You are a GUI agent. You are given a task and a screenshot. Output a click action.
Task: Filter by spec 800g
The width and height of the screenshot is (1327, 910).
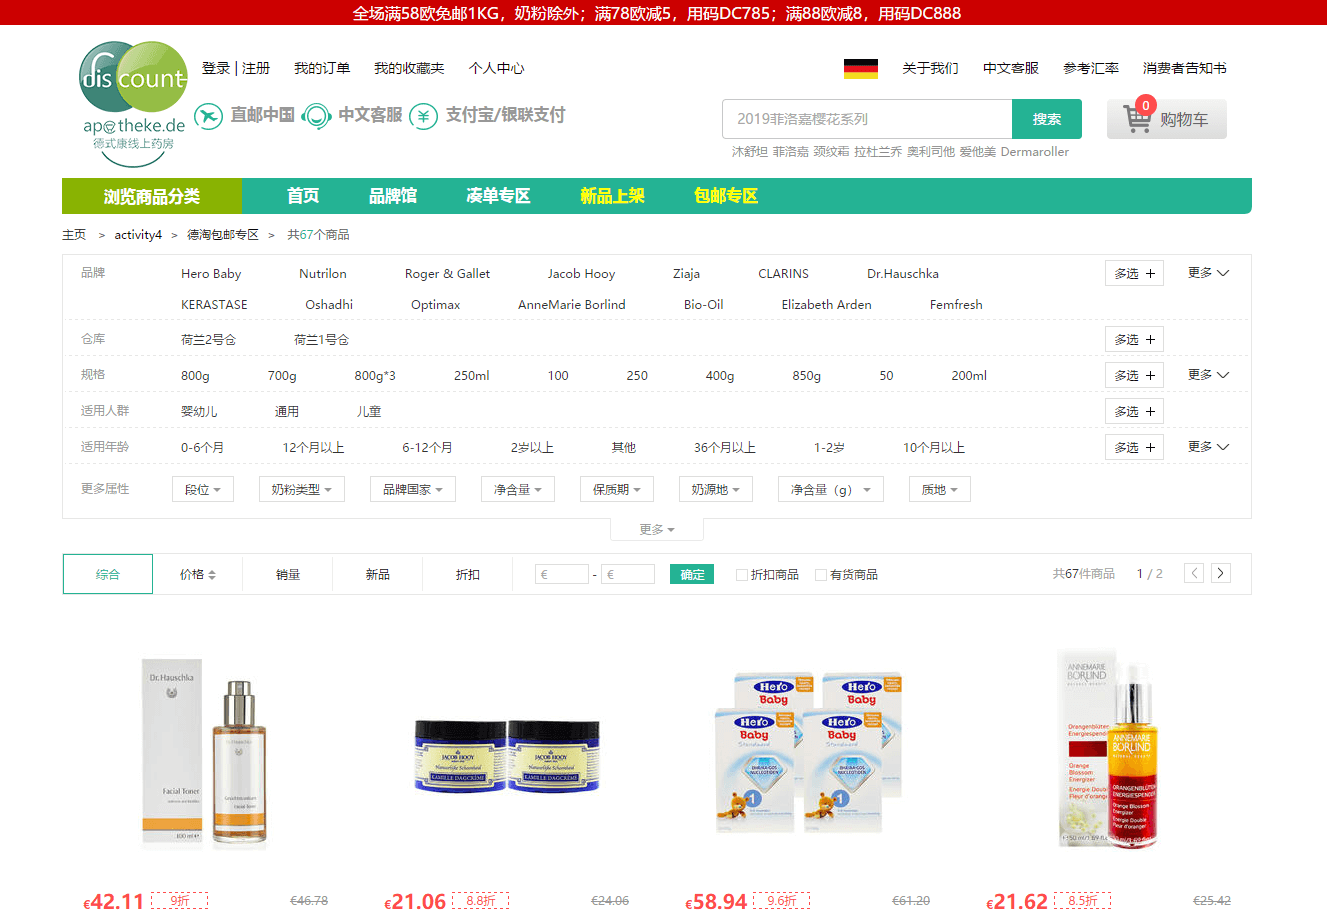(x=195, y=376)
